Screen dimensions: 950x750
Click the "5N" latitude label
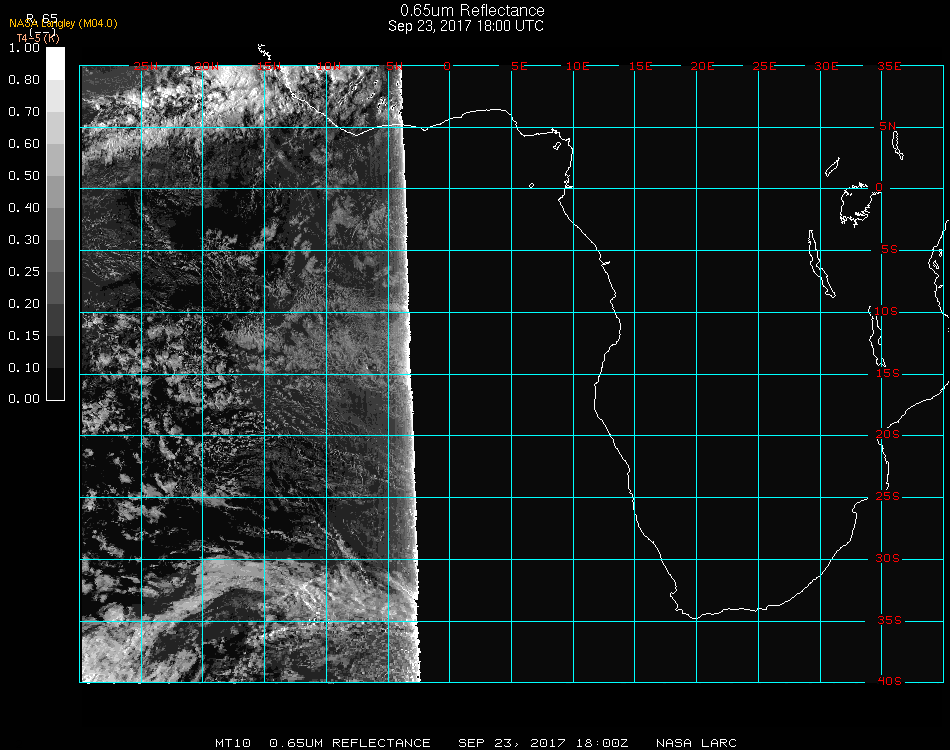[x=888, y=126]
